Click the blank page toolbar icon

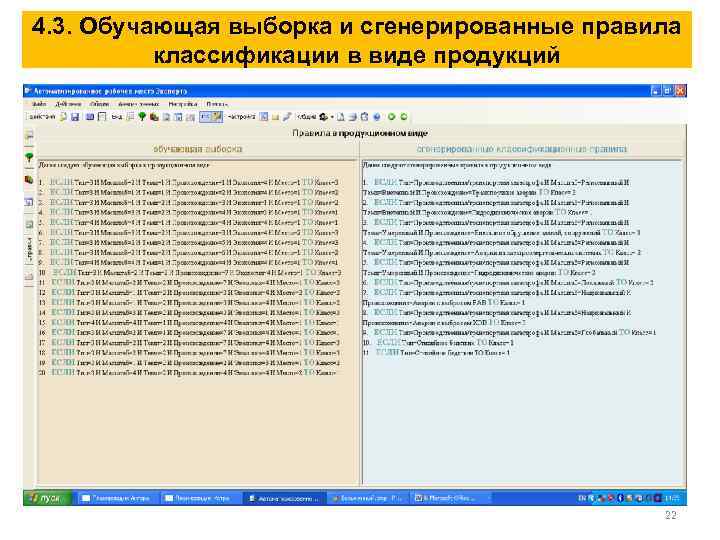click(x=341, y=117)
